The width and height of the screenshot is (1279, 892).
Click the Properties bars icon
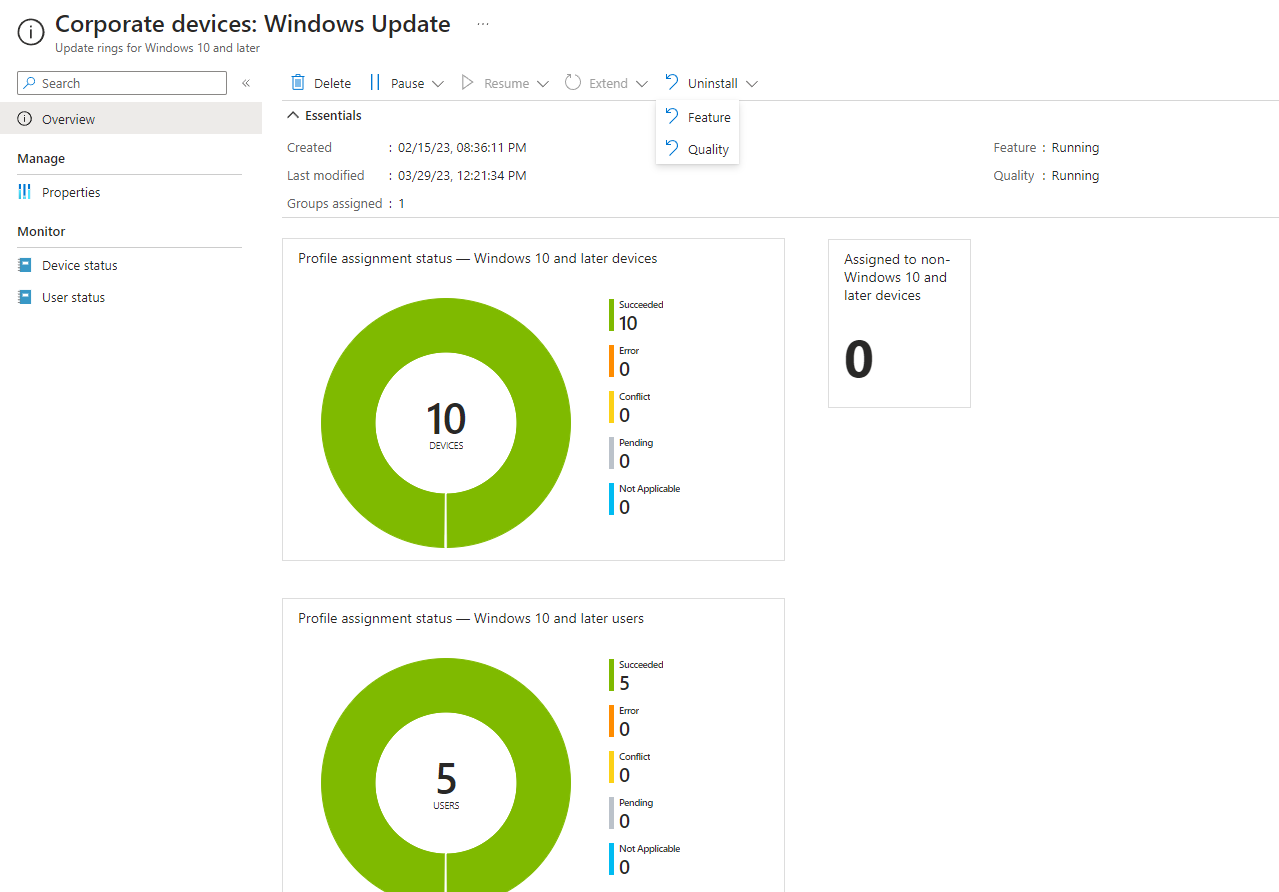pyautogui.click(x=25, y=192)
